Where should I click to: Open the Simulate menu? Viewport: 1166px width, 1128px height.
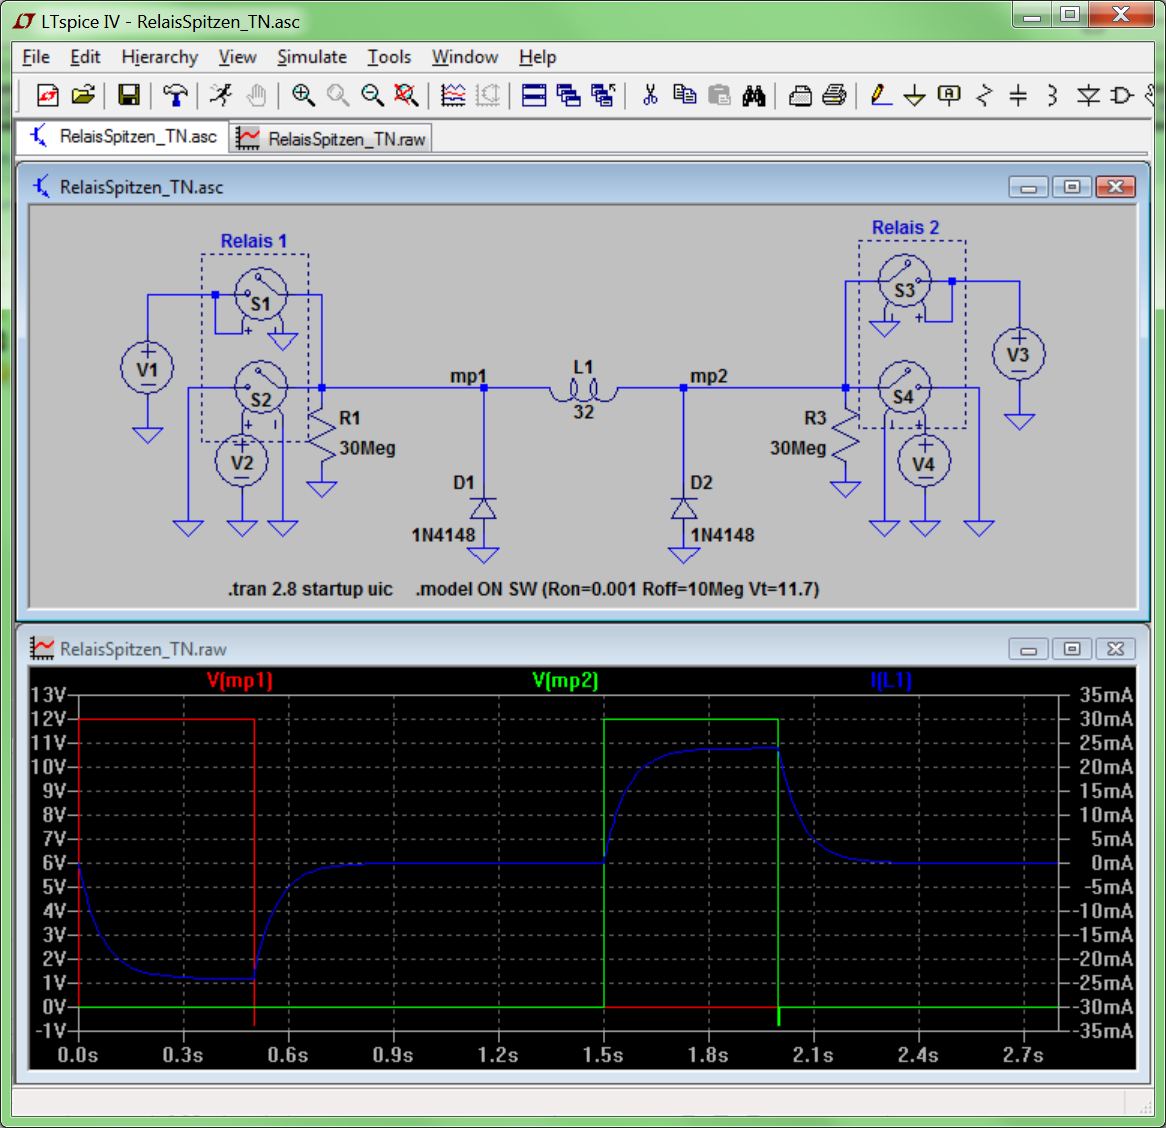[x=312, y=57]
